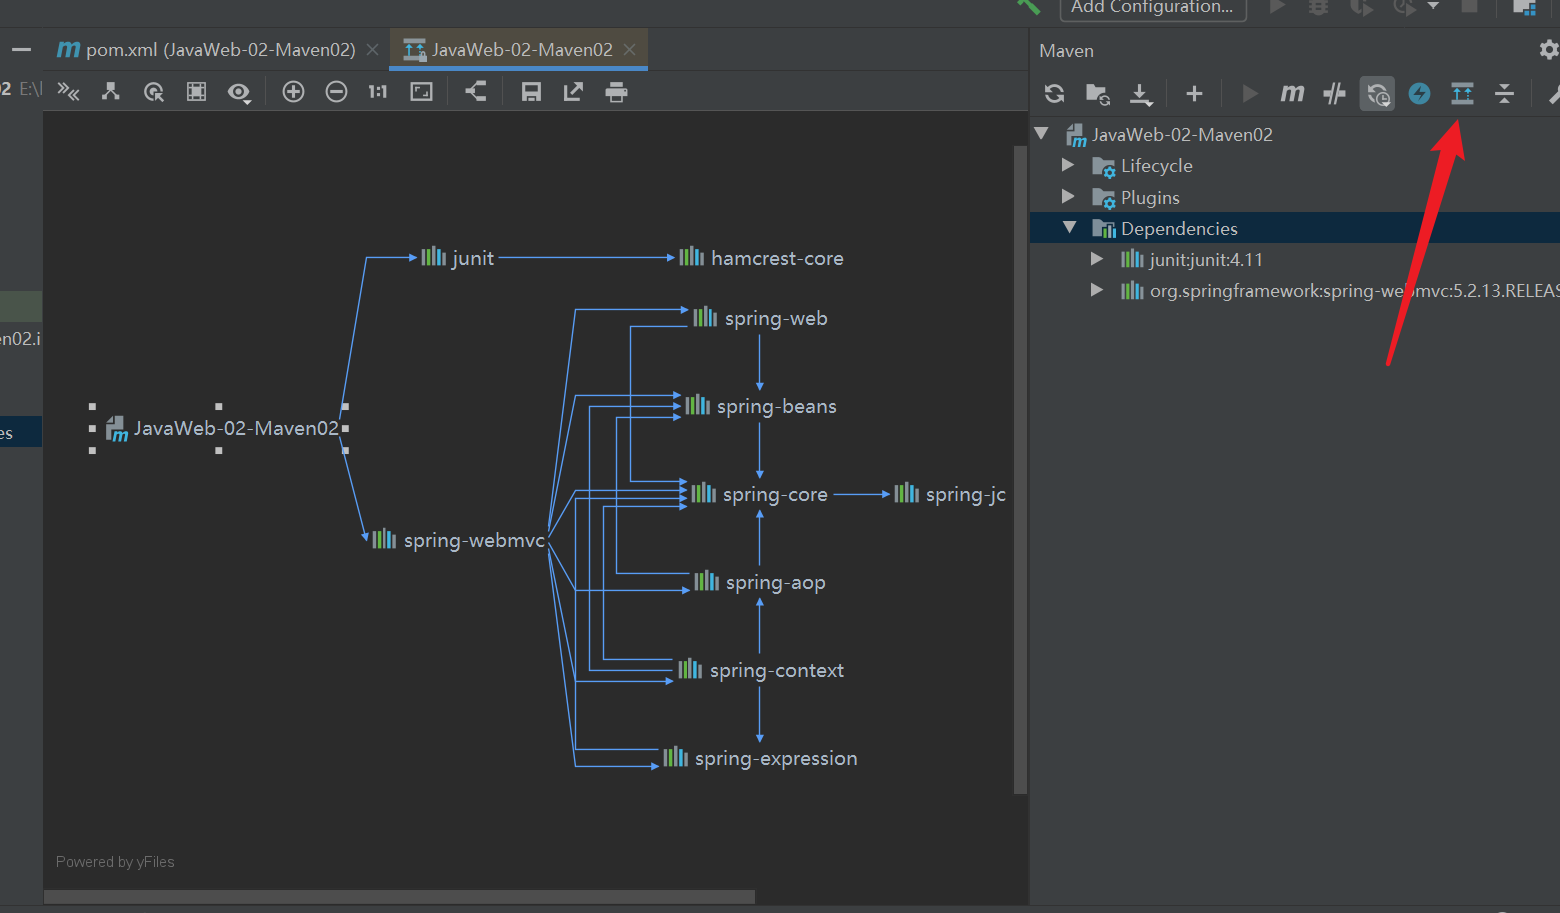
Task: Click the diagram vertical scrollbar
Action: (1020, 470)
